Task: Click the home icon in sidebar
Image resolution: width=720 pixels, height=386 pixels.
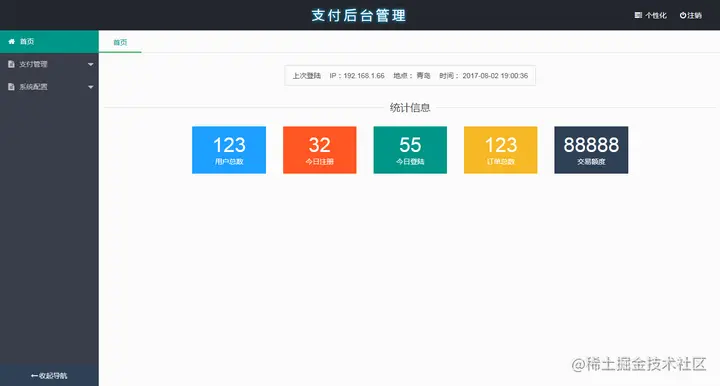Action: (11, 41)
